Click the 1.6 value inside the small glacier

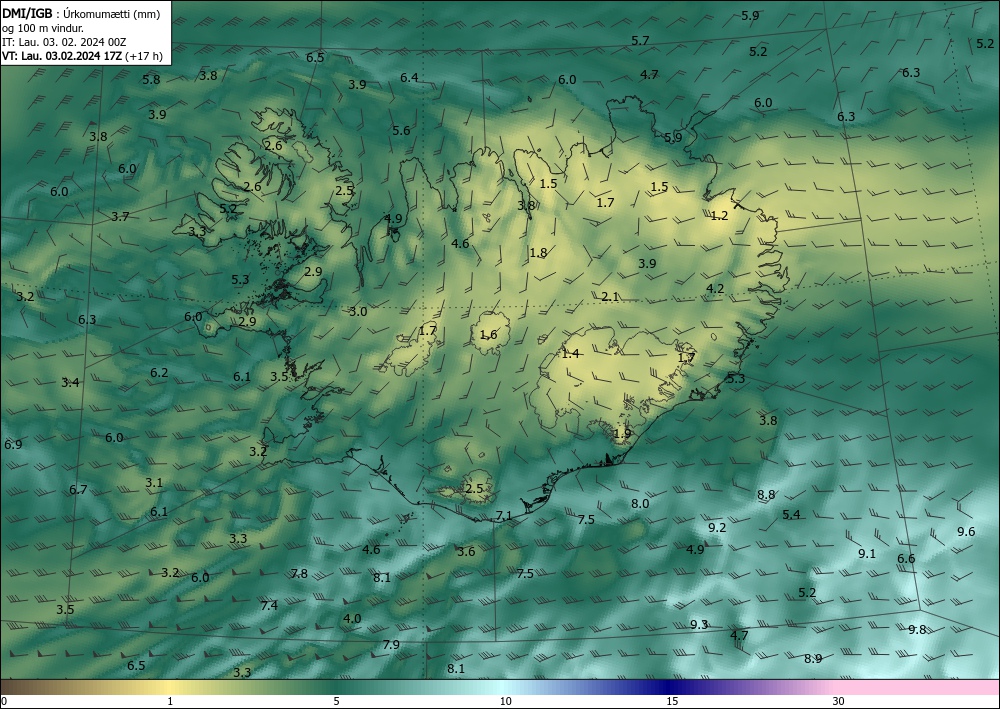click(x=489, y=335)
